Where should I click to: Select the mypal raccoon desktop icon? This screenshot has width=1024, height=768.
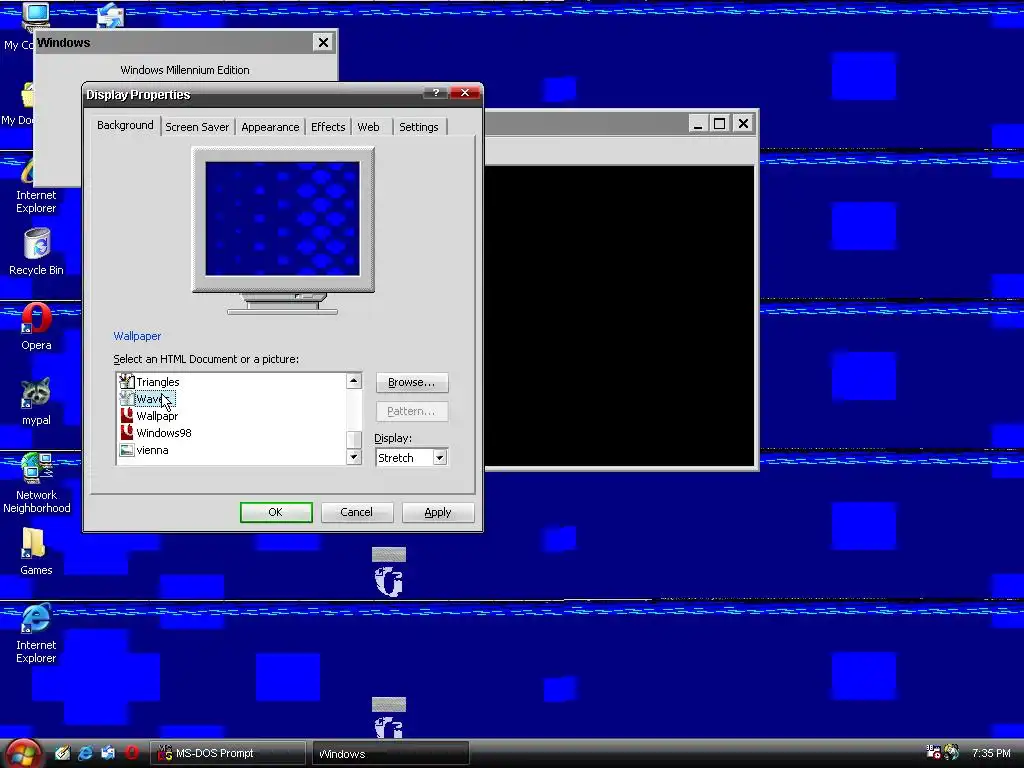click(36, 401)
